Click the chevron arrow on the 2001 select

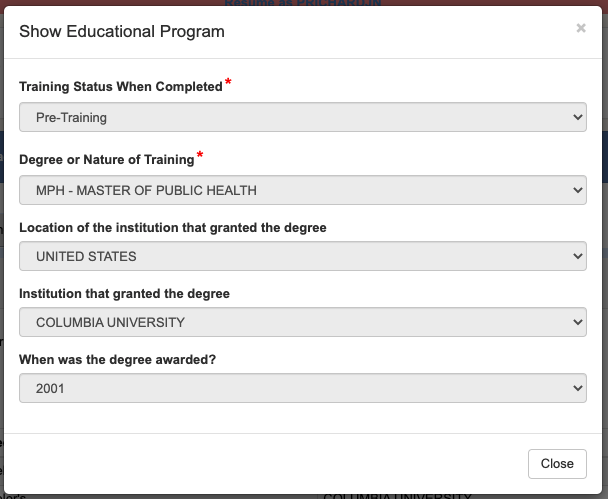coord(576,388)
